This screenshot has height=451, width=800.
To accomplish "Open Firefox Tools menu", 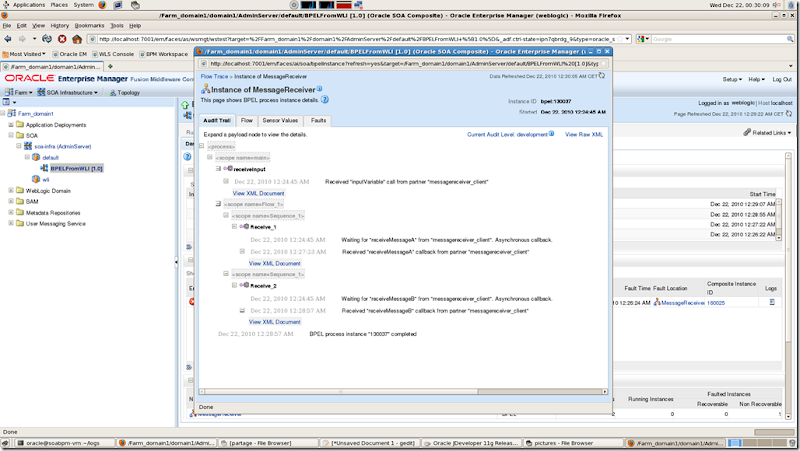I will (117, 26).
